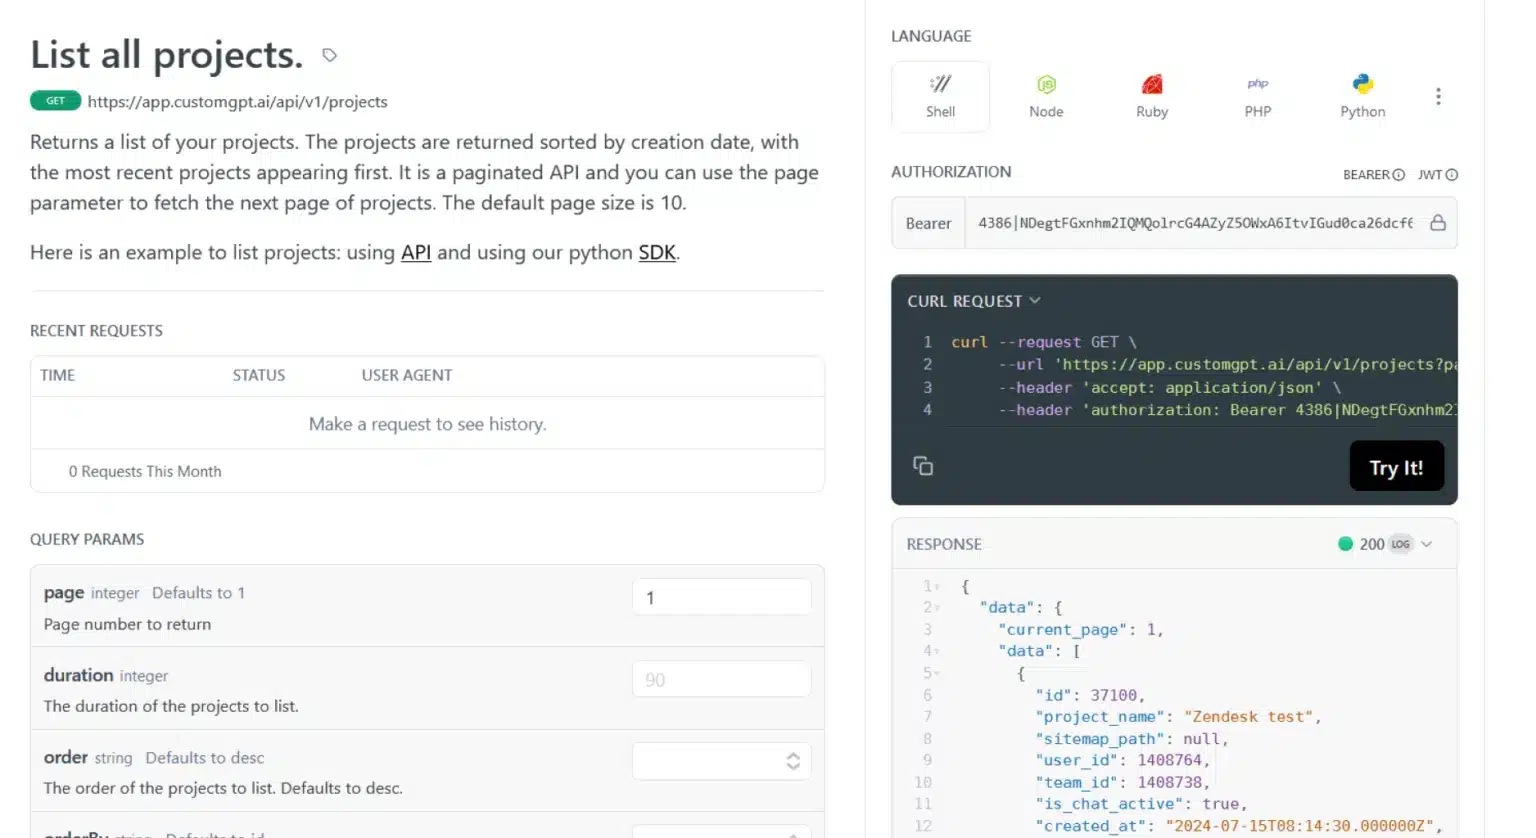Click the TIME column header

[57, 375]
